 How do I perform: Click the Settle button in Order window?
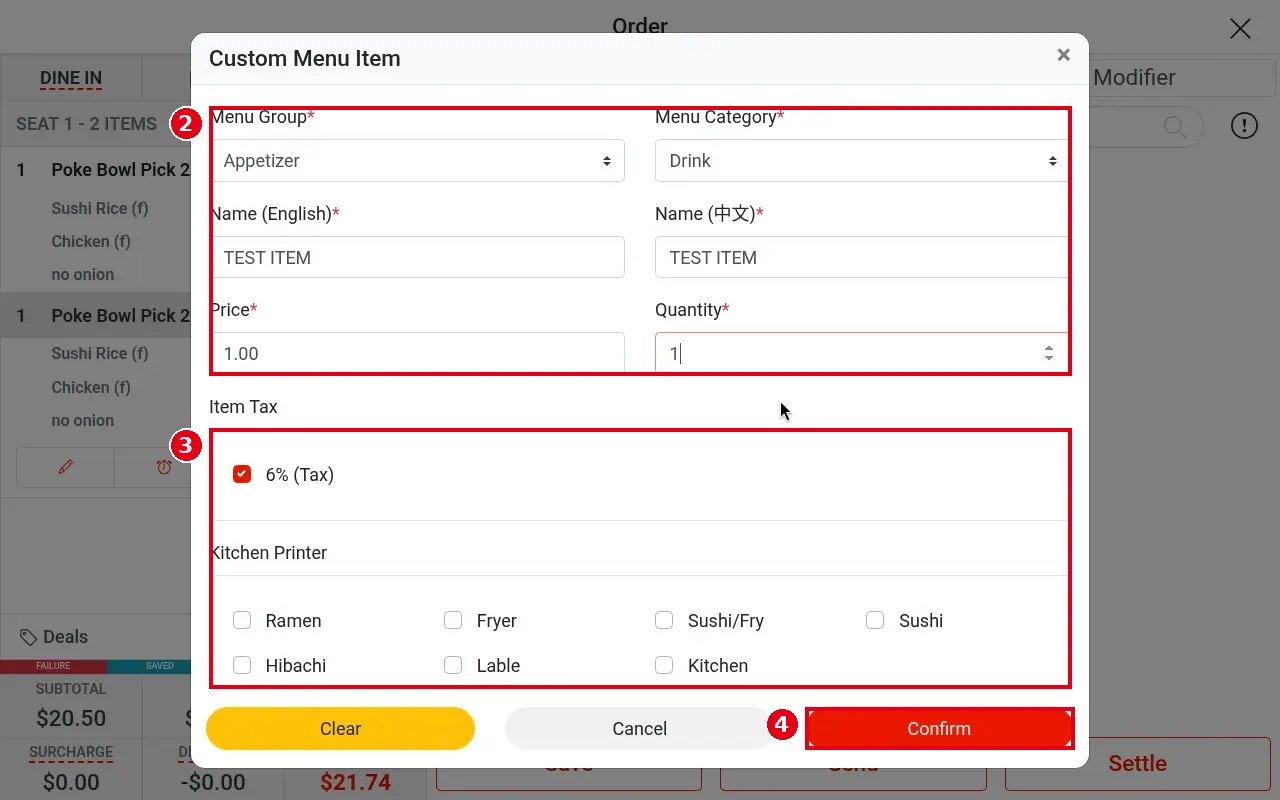(1137, 763)
